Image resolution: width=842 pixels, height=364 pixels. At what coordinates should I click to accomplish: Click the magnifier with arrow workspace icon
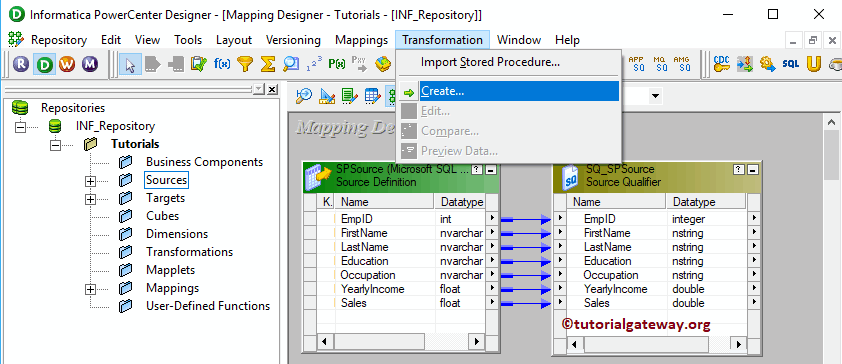(x=304, y=96)
